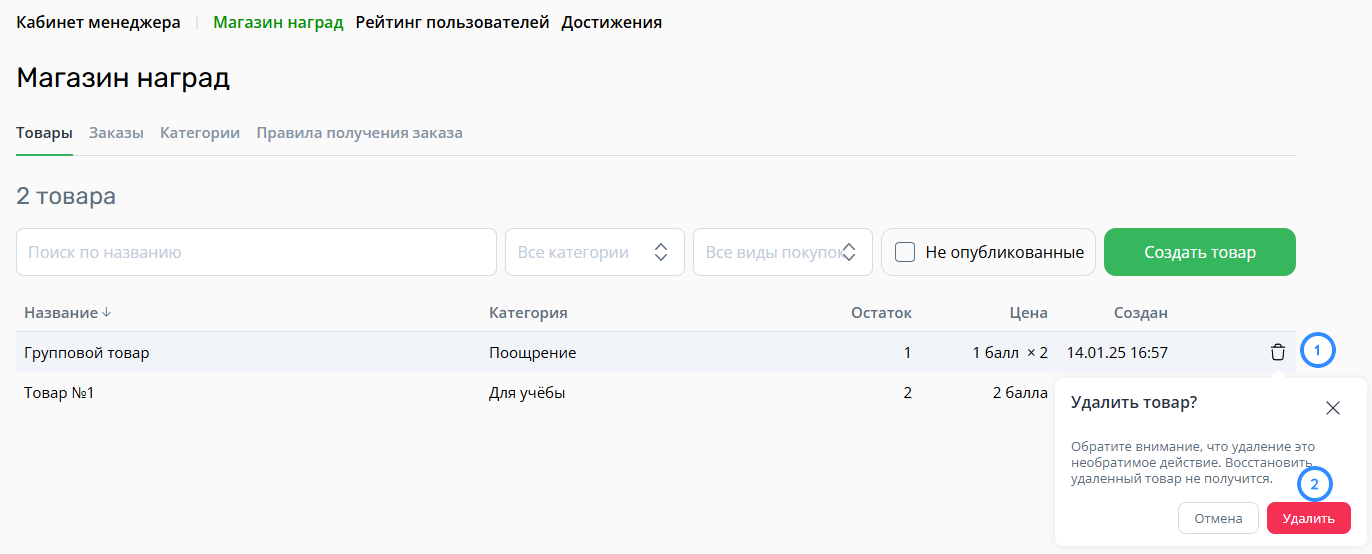The width and height of the screenshot is (1372, 554).
Task: Click the Создан column header
Action: [x=1141, y=313]
